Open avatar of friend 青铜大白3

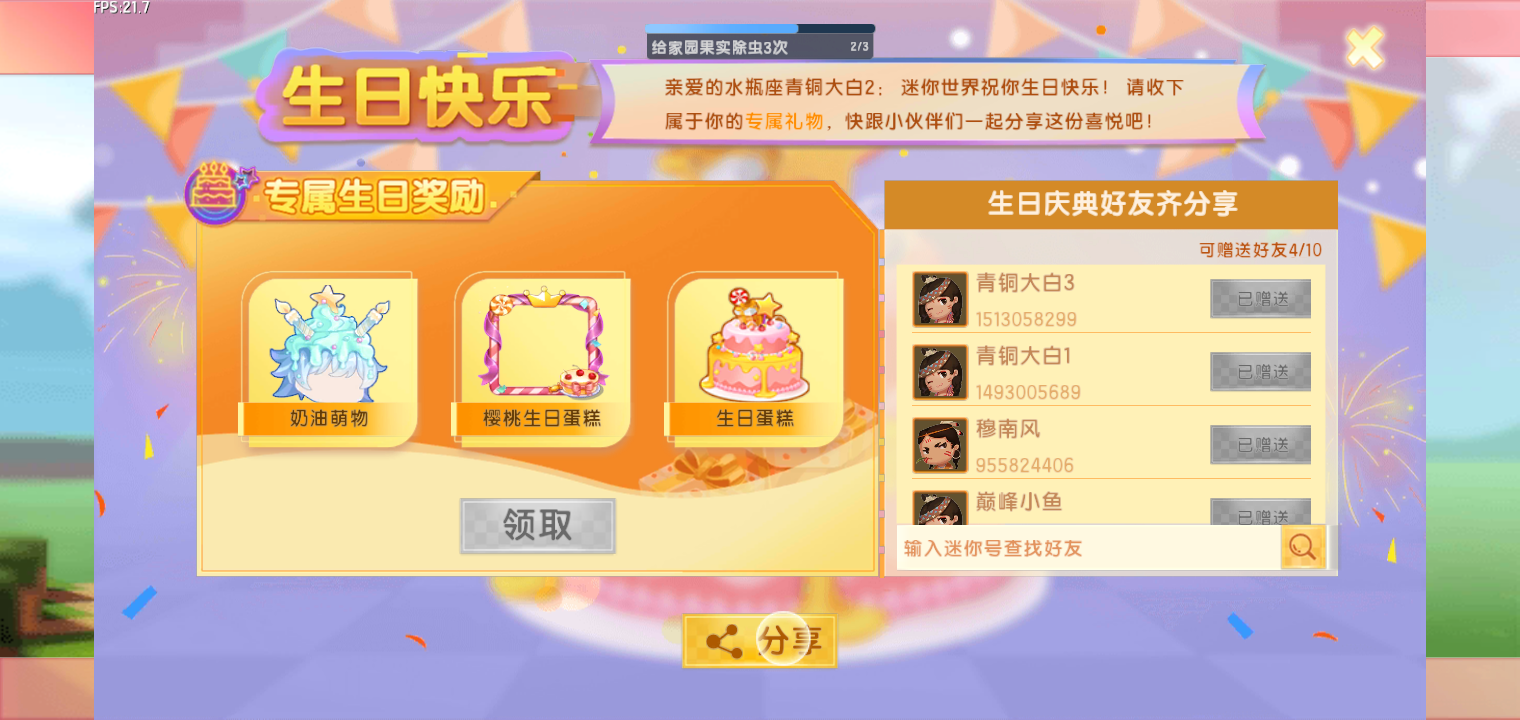click(x=940, y=298)
